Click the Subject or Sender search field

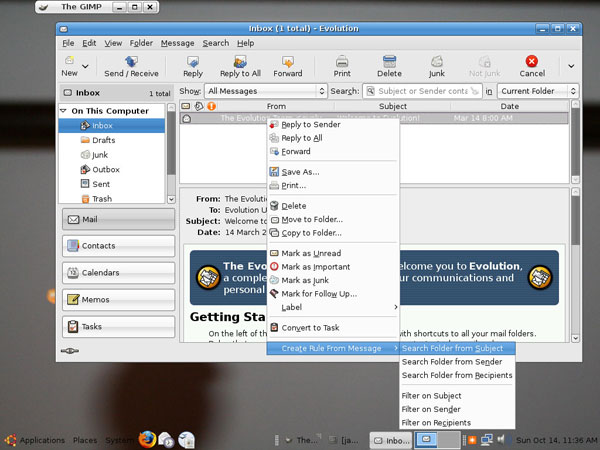[x=421, y=91]
